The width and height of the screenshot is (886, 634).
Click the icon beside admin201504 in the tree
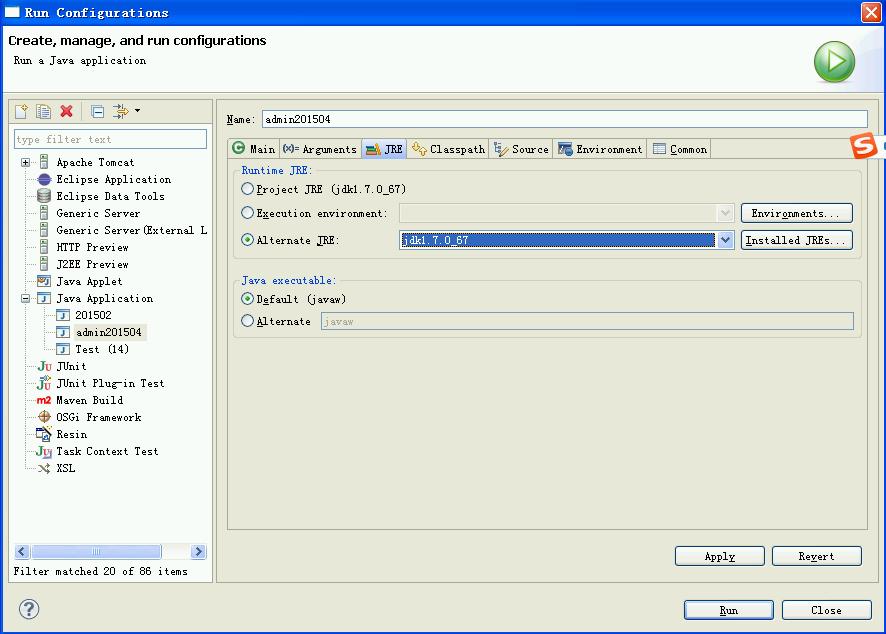click(x=63, y=332)
